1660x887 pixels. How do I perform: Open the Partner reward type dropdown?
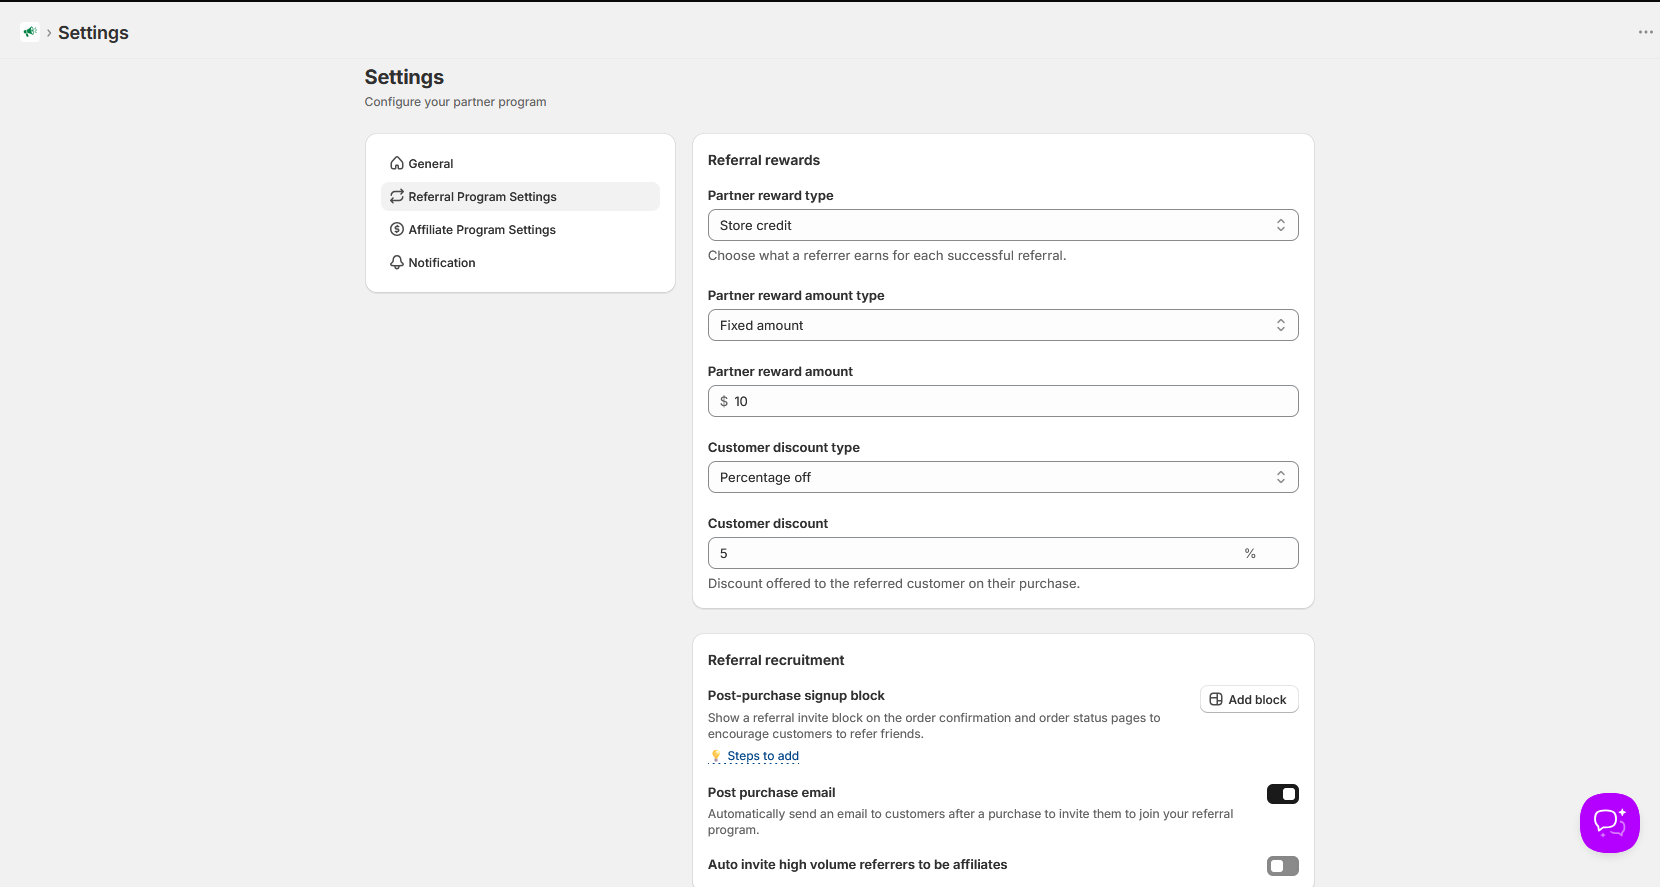(x=1003, y=225)
